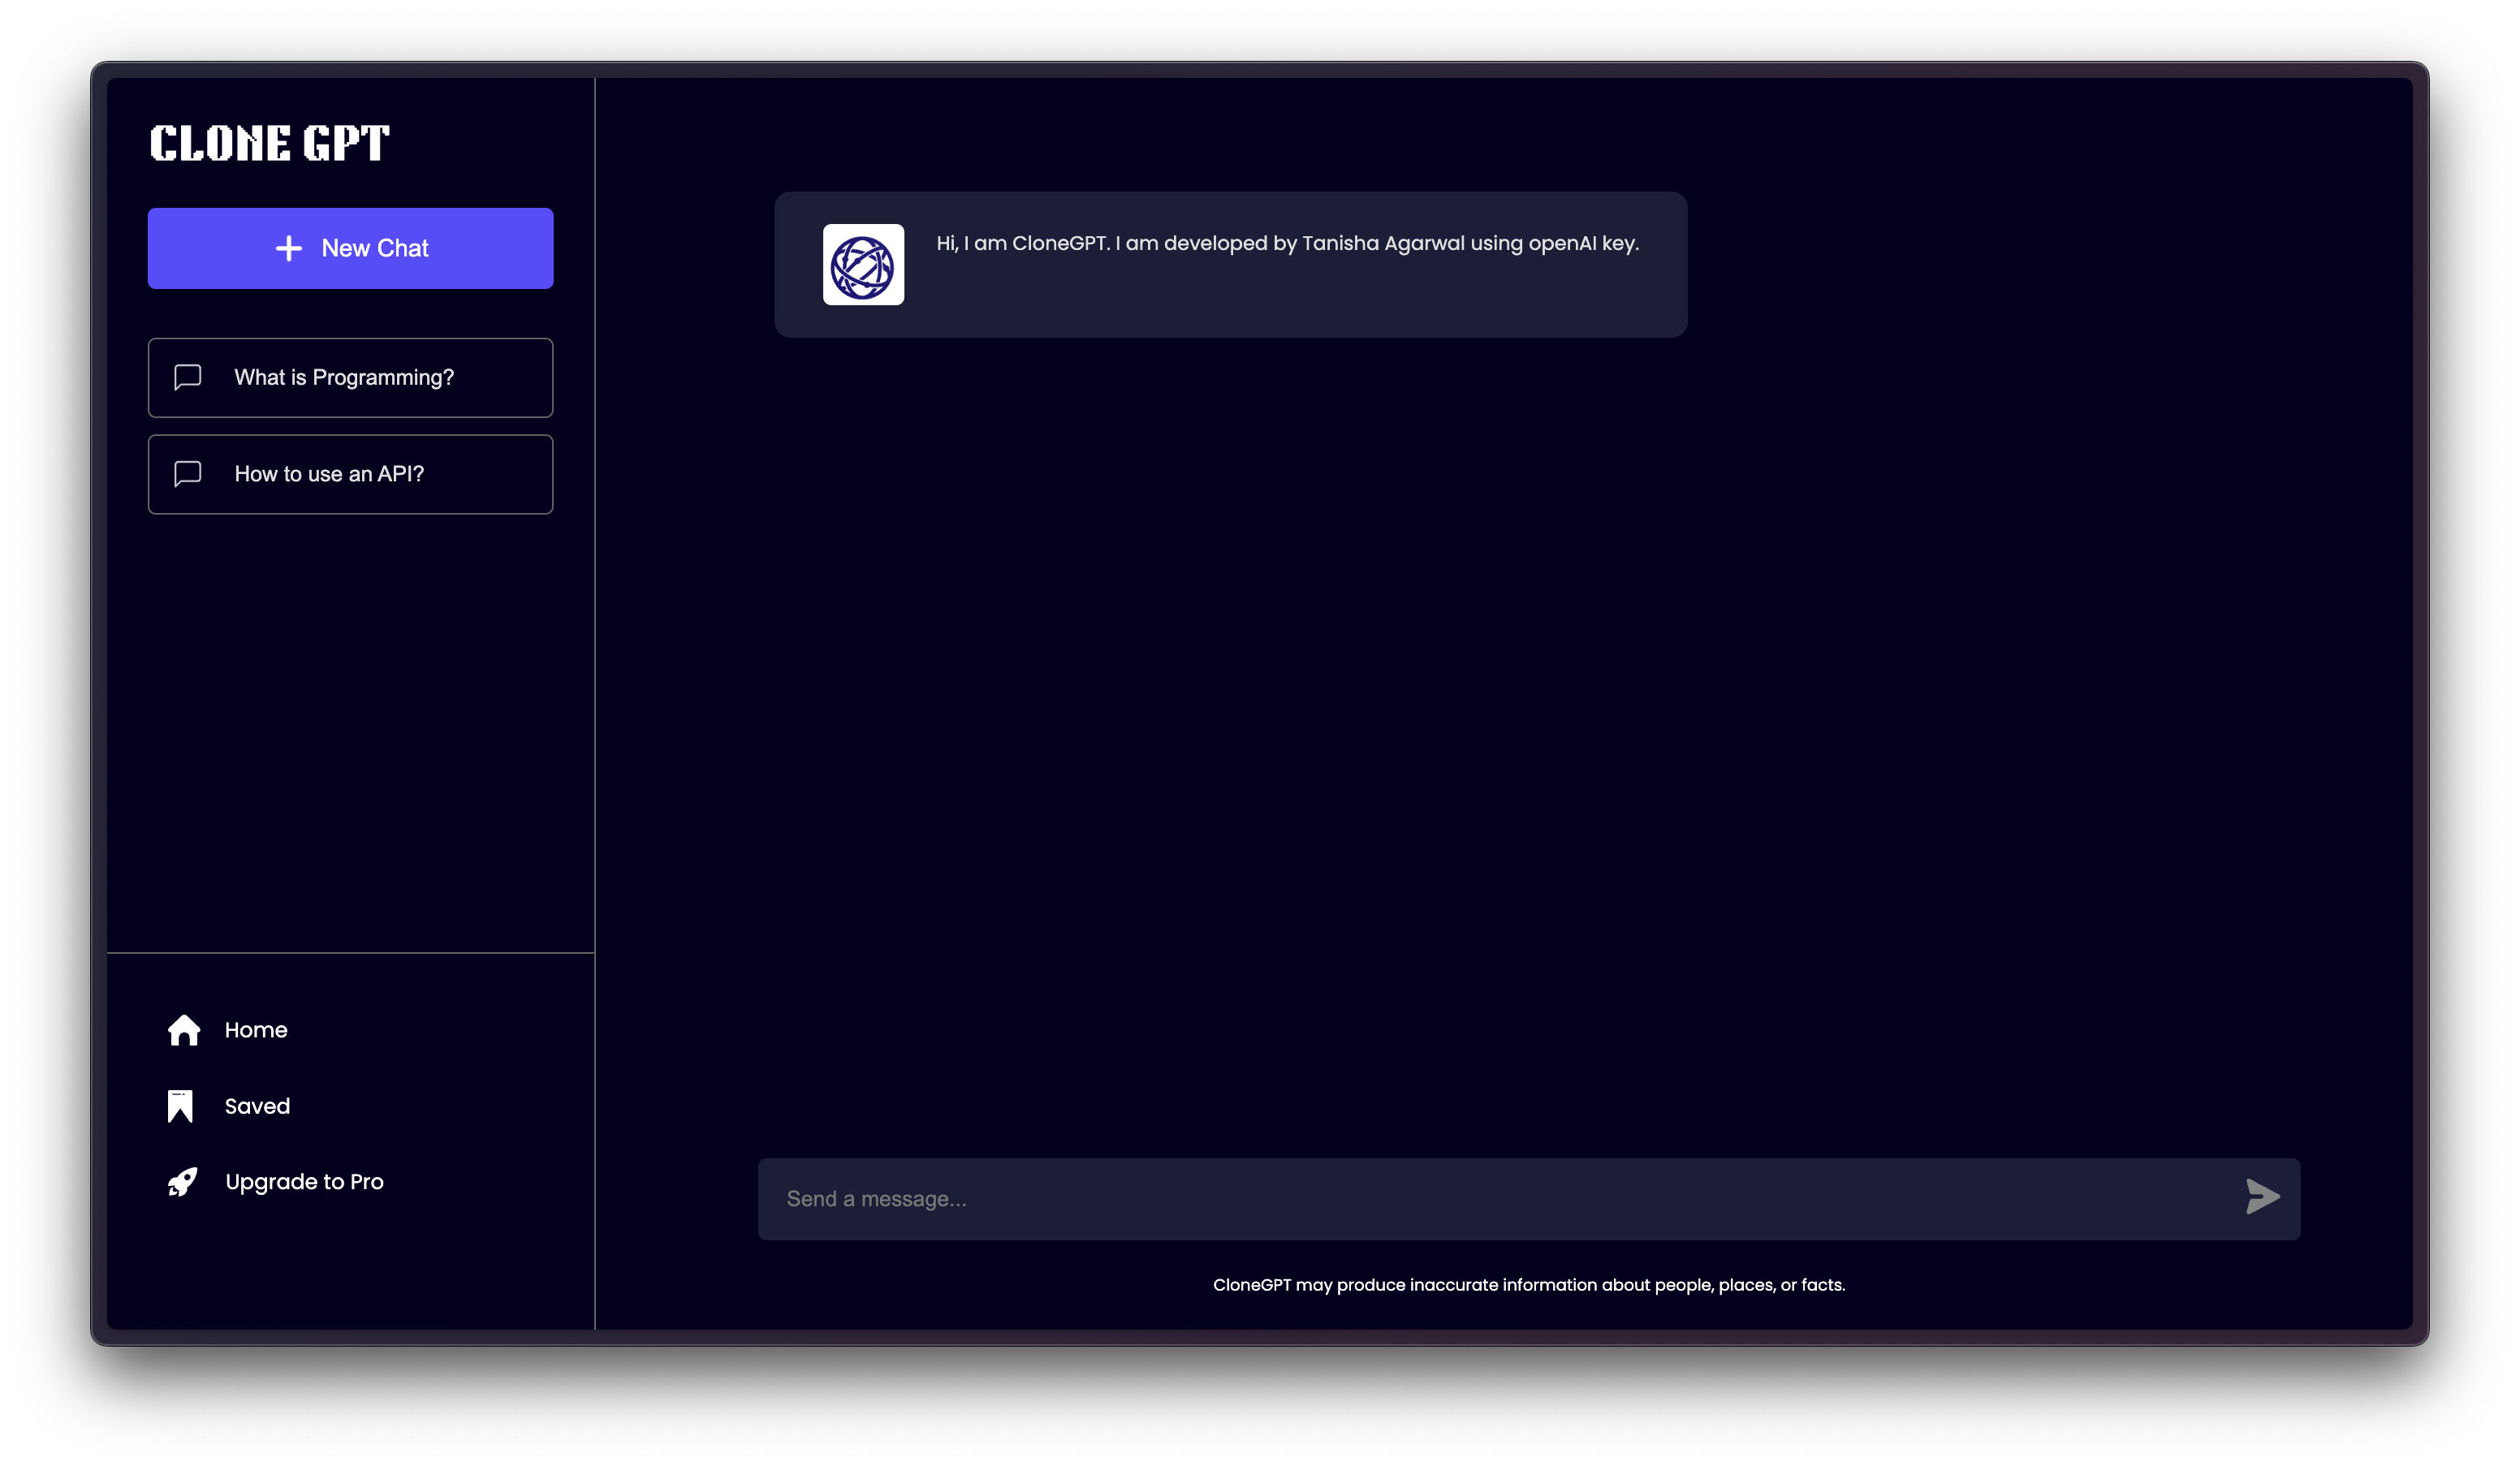Screen dimensions: 2520x1466
Task: Click the send message arrow icon
Action: point(2261,1197)
